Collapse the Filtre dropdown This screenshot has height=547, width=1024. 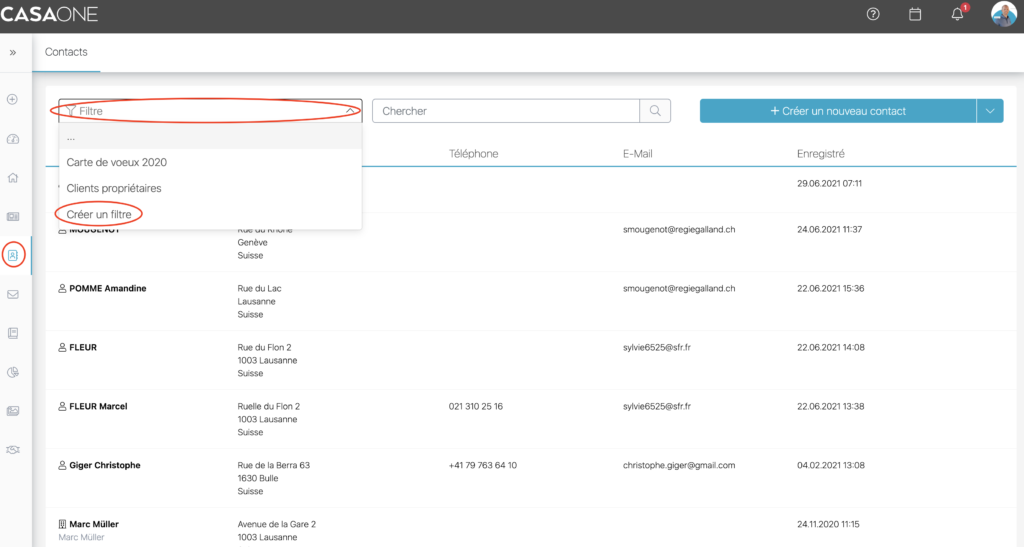click(348, 111)
